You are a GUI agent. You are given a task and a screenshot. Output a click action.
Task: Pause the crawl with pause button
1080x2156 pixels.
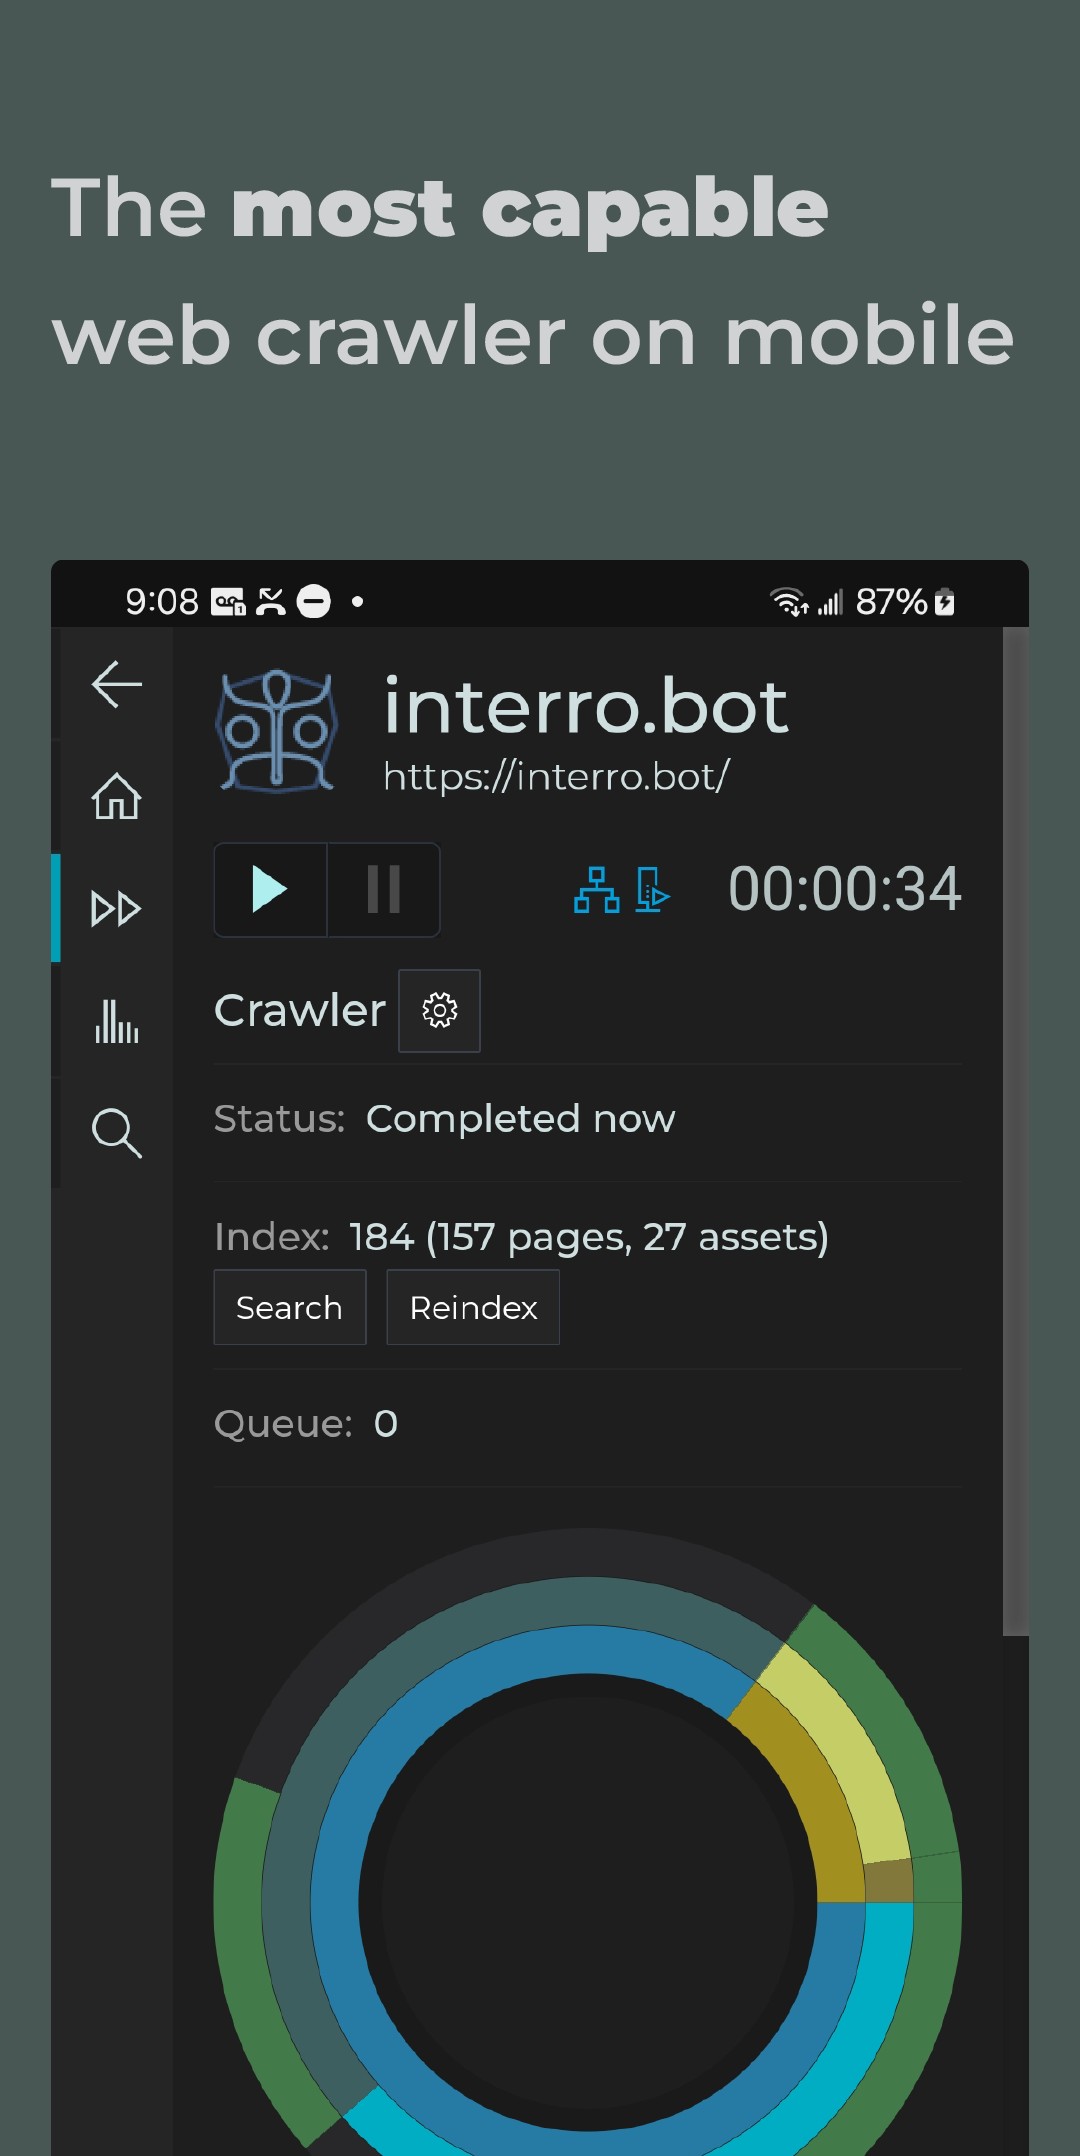(x=384, y=890)
